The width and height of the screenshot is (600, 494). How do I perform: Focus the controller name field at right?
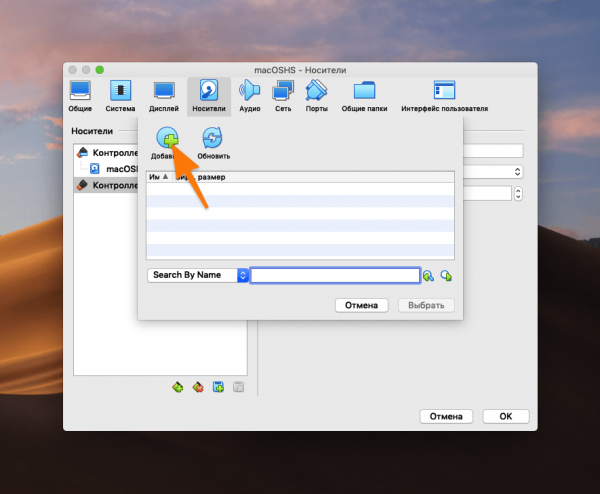[493, 151]
